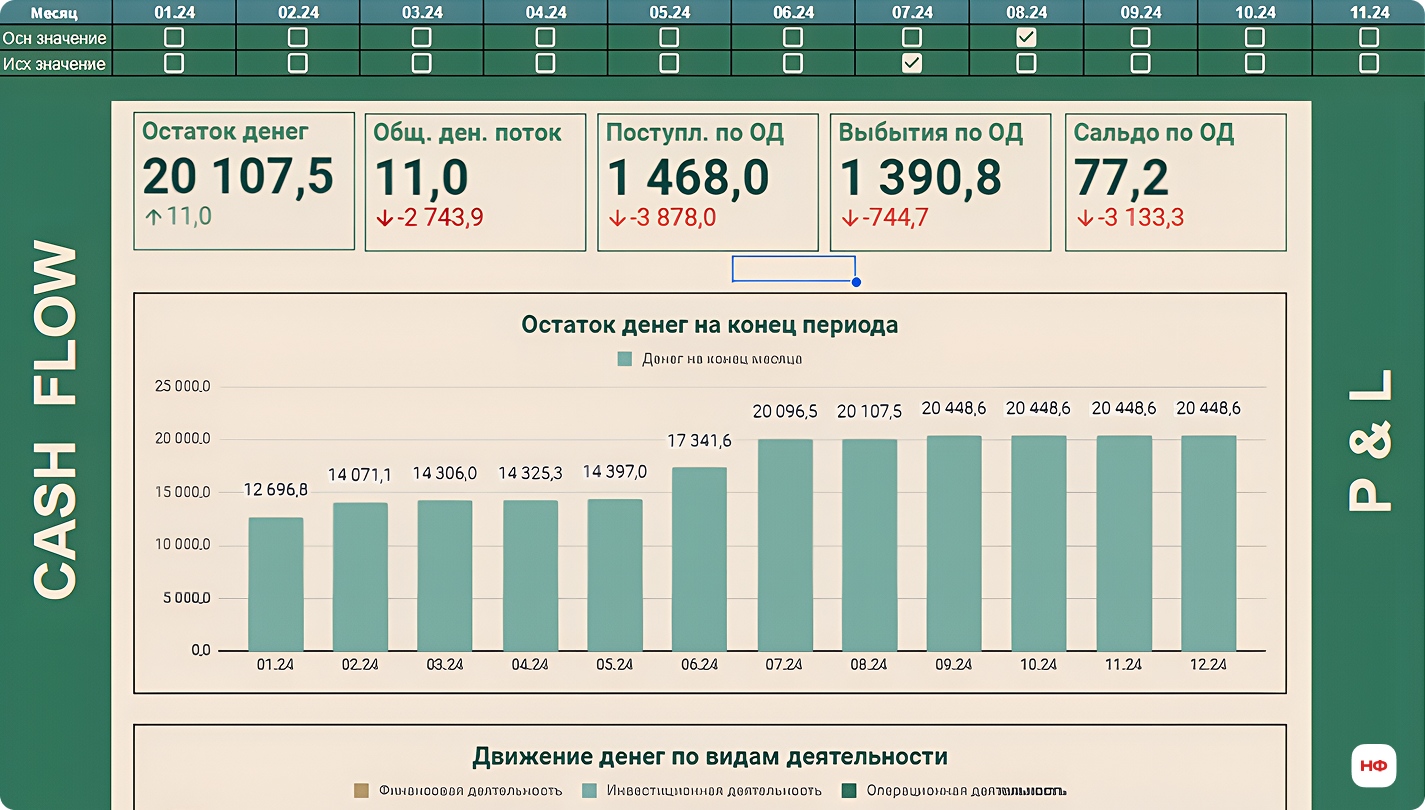
Task: Click the Денег на конец месяца legend swatch
Action: click(625, 359)
